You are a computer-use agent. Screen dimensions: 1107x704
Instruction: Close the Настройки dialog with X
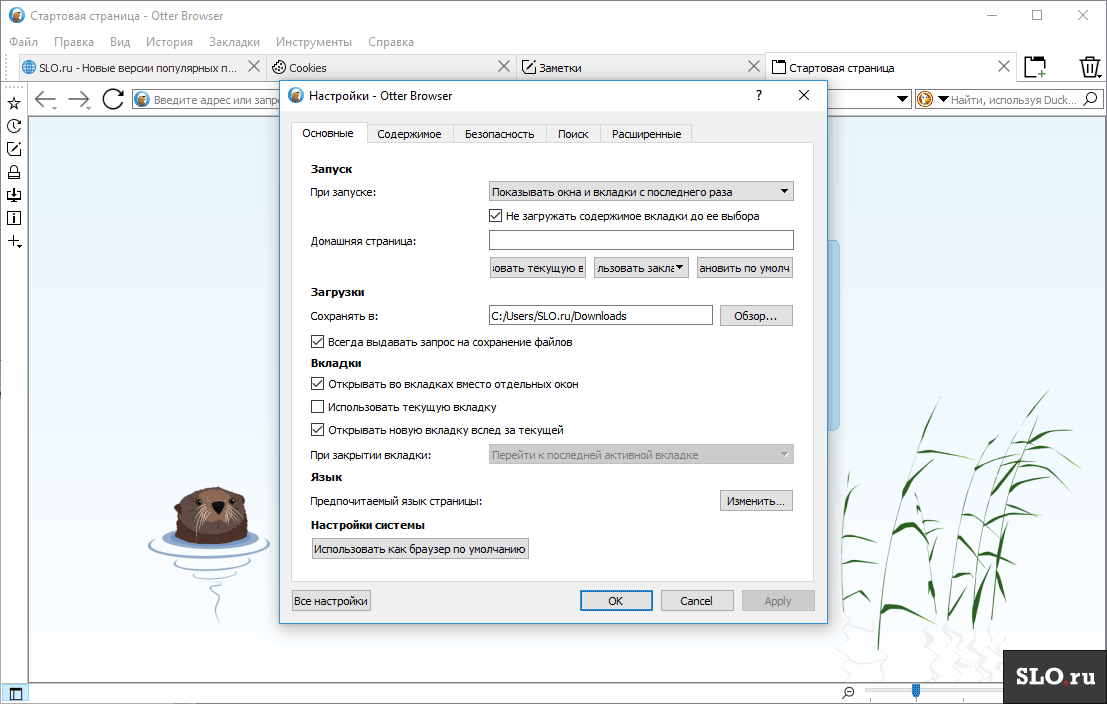tap(803, 95)
